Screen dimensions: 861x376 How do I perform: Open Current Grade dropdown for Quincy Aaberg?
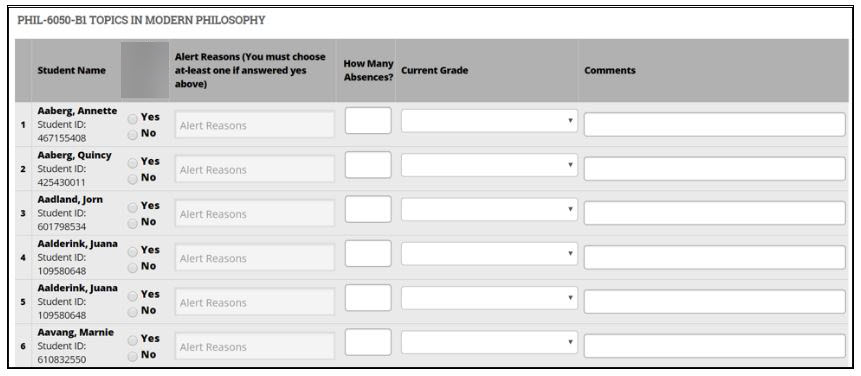(489, 165)
